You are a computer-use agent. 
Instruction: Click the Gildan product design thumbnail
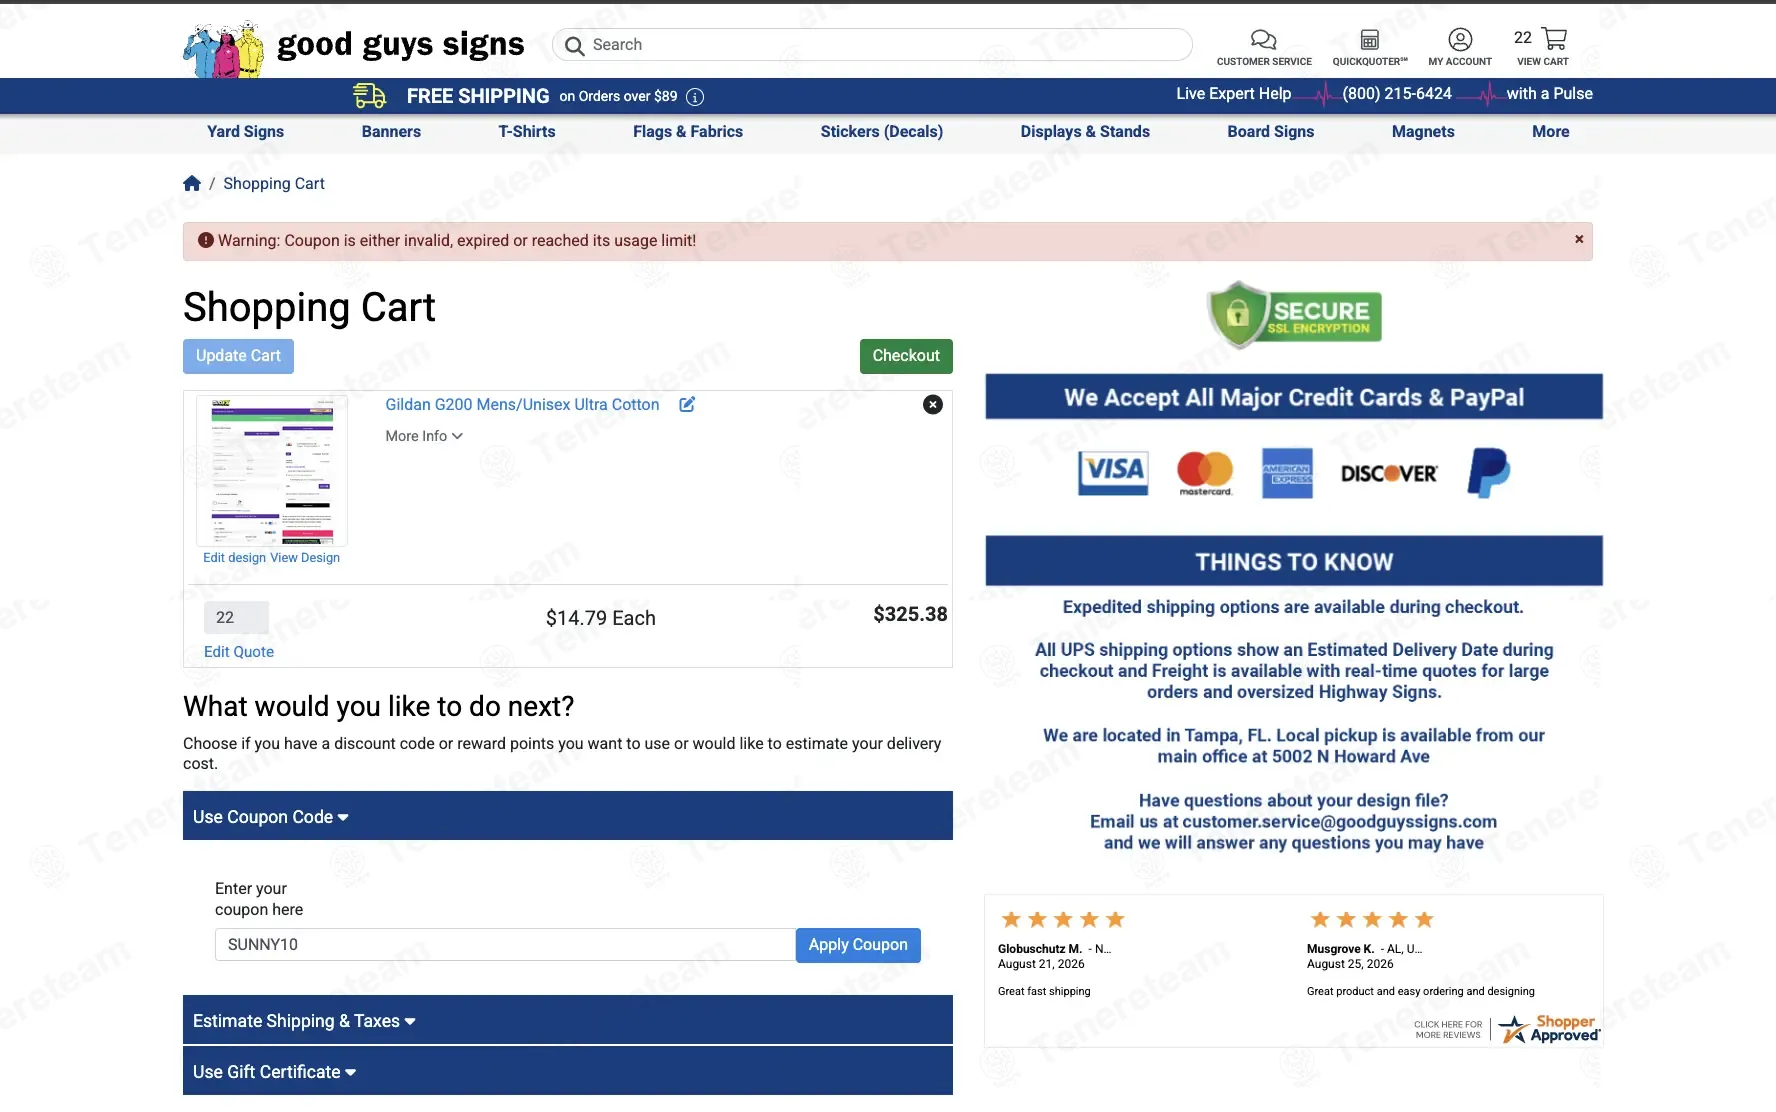click(x=272, y=470)
